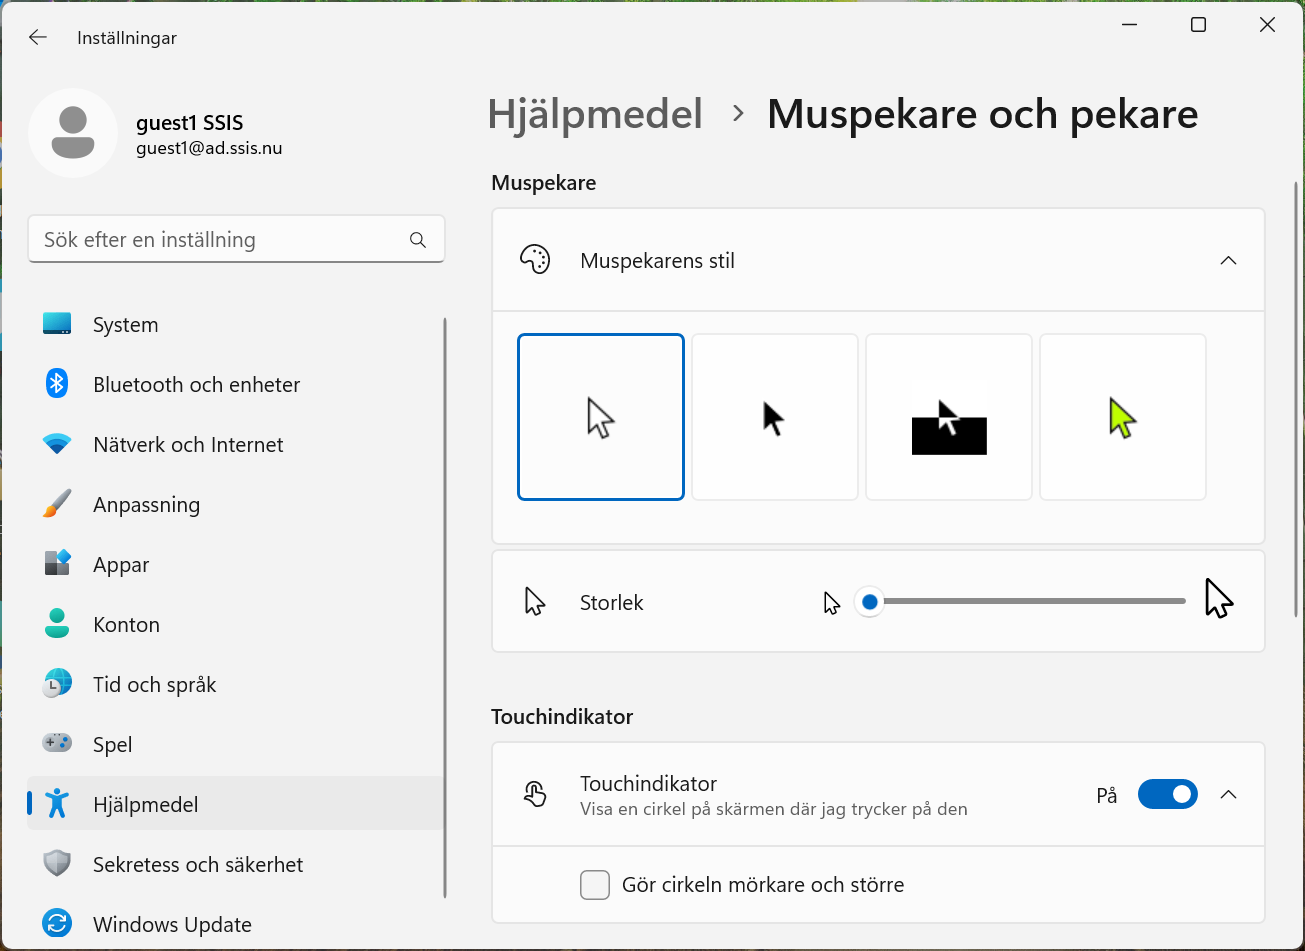Click the guest1 SSIS profile avatar

[73, 133]
